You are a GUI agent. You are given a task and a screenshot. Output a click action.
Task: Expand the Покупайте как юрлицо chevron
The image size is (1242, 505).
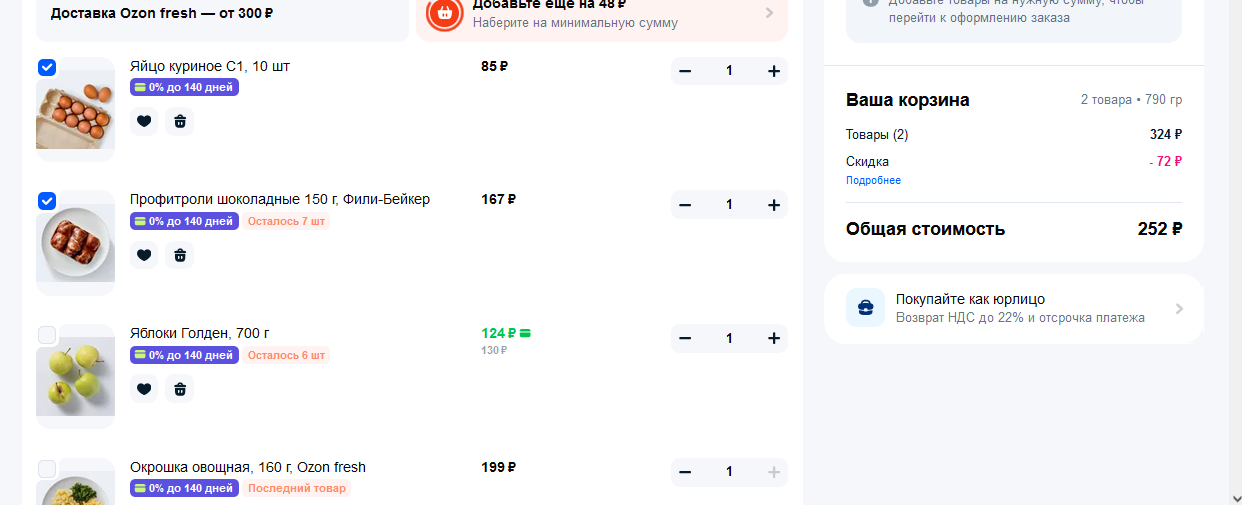1179,309
